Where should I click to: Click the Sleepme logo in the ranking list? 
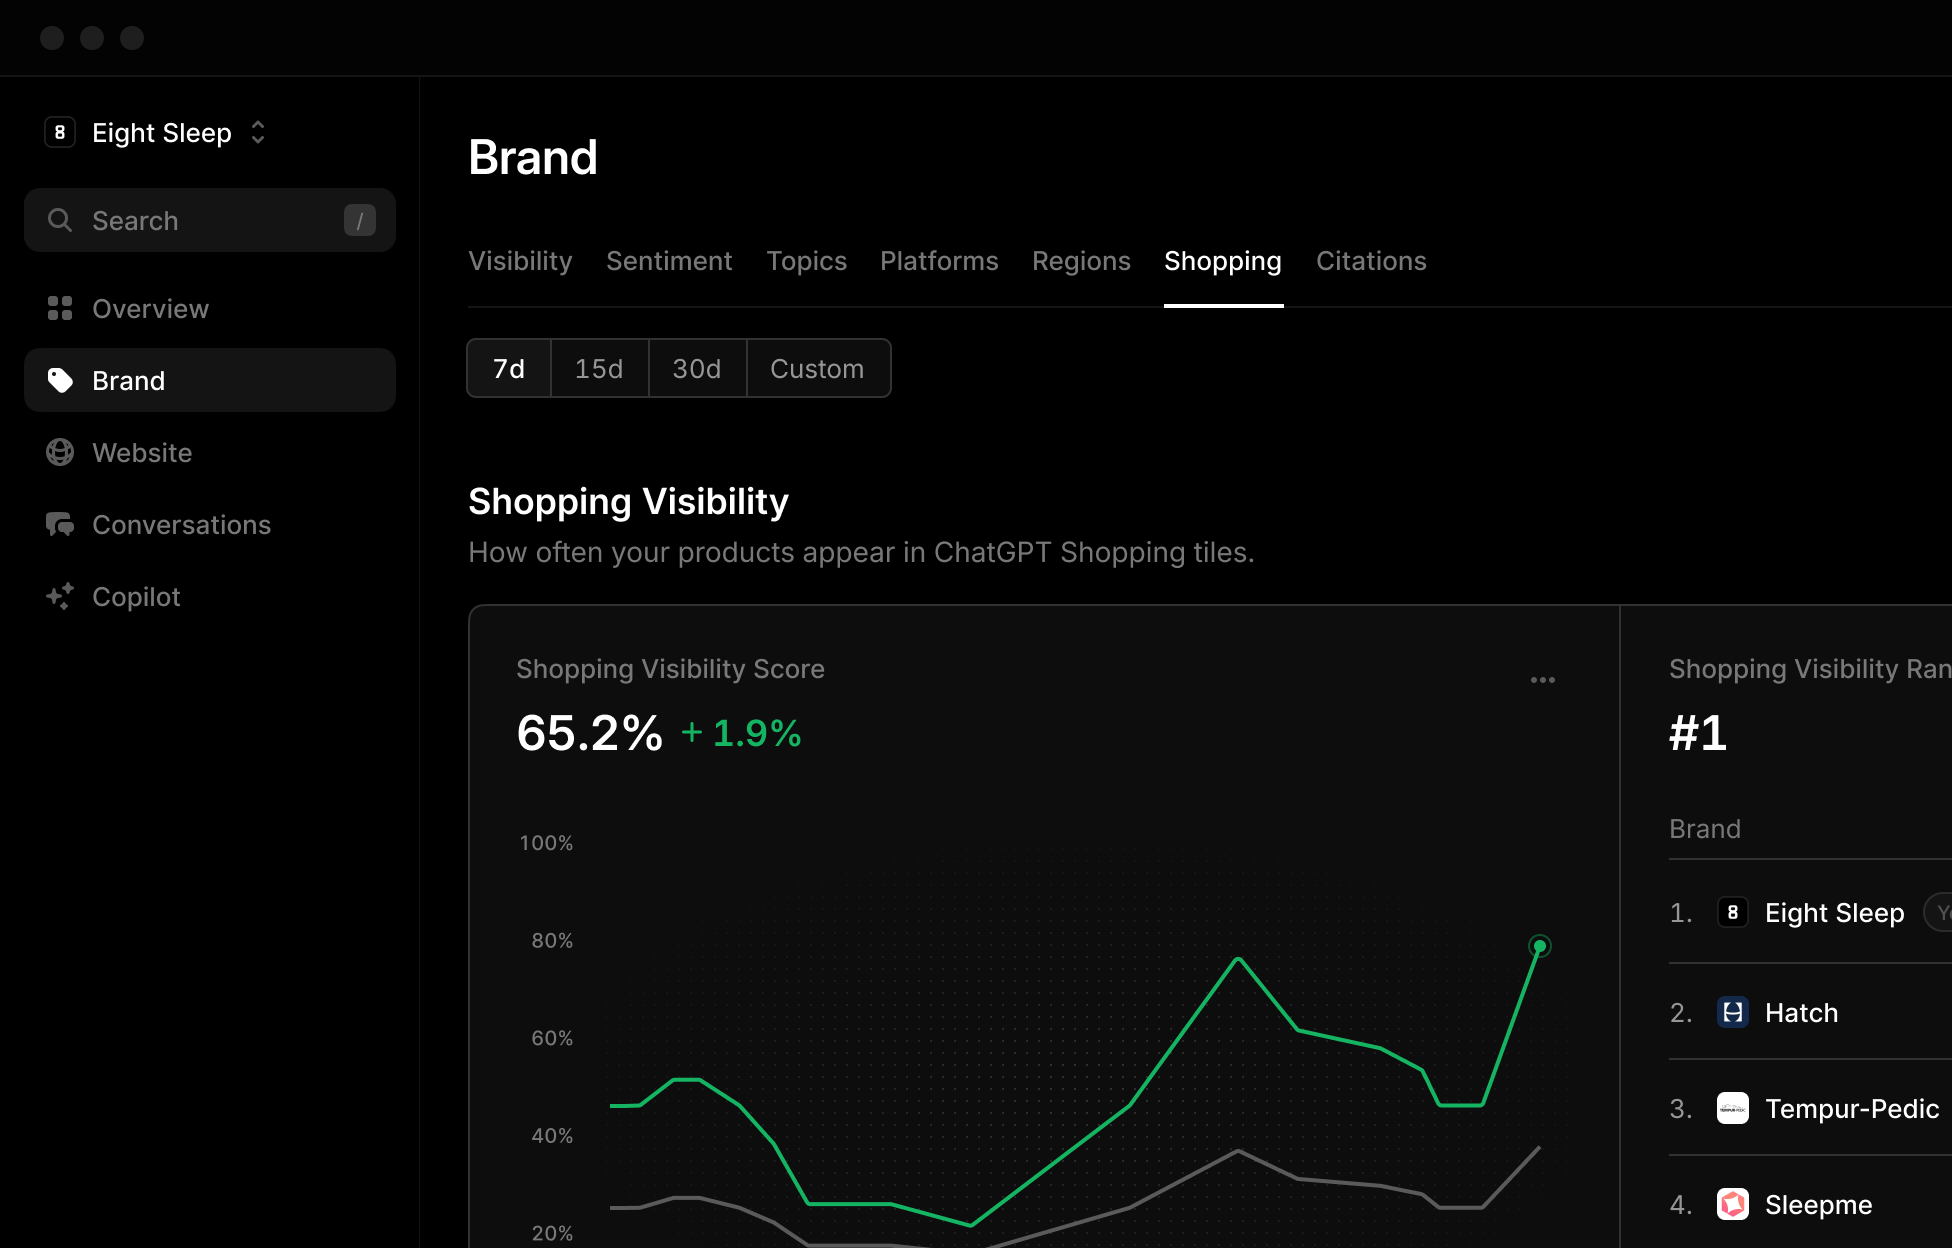[1733, 1205]
